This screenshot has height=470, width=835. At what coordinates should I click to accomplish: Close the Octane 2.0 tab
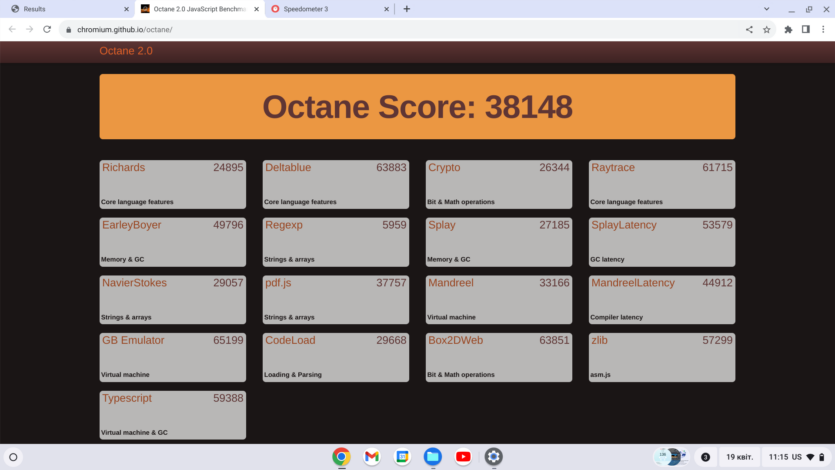[x=257, y=9]
